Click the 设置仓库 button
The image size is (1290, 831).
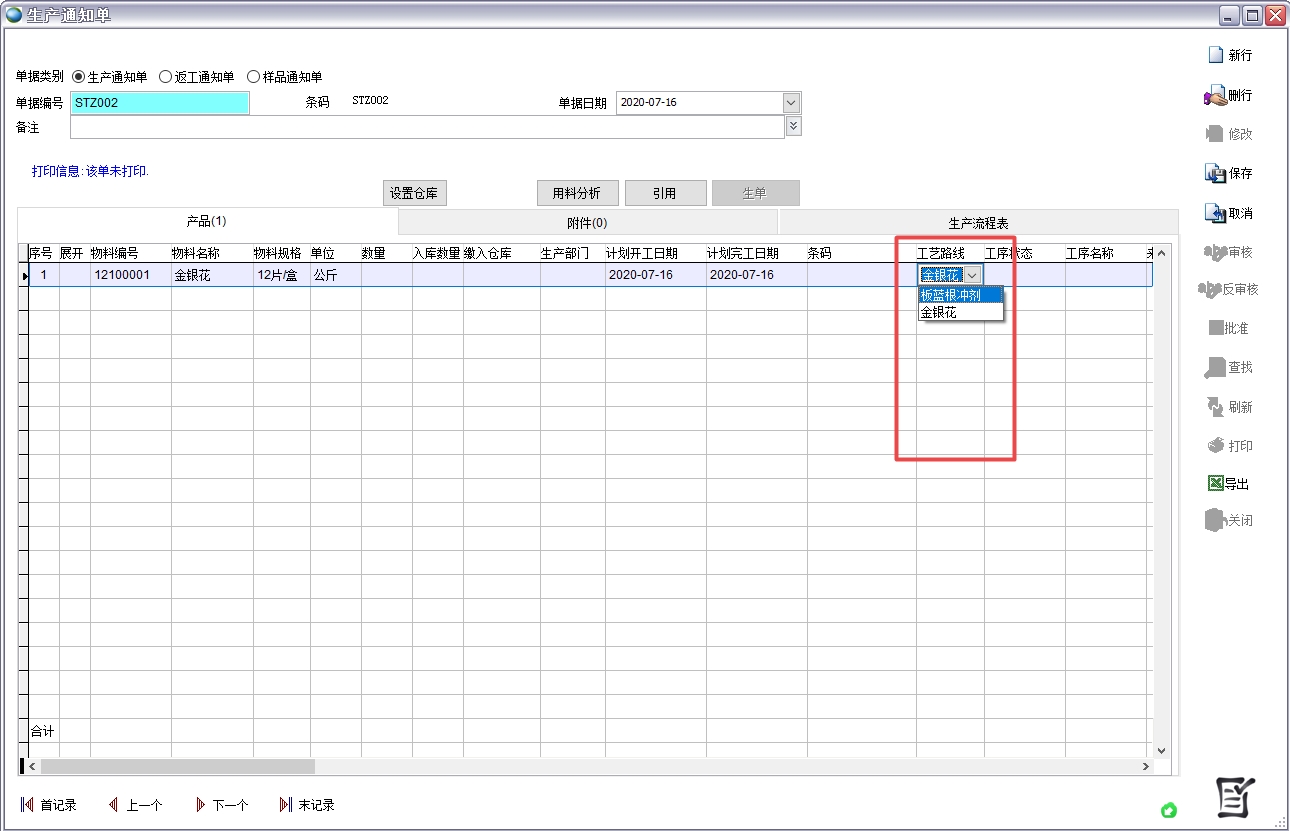coord(414,194)
